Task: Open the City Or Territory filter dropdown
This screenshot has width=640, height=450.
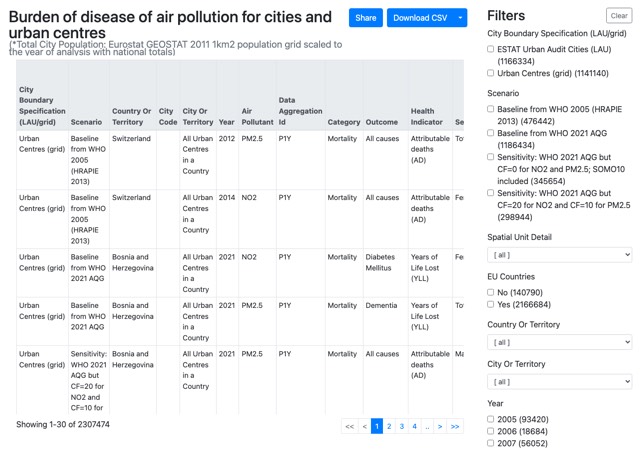Action: click(560, 382)
